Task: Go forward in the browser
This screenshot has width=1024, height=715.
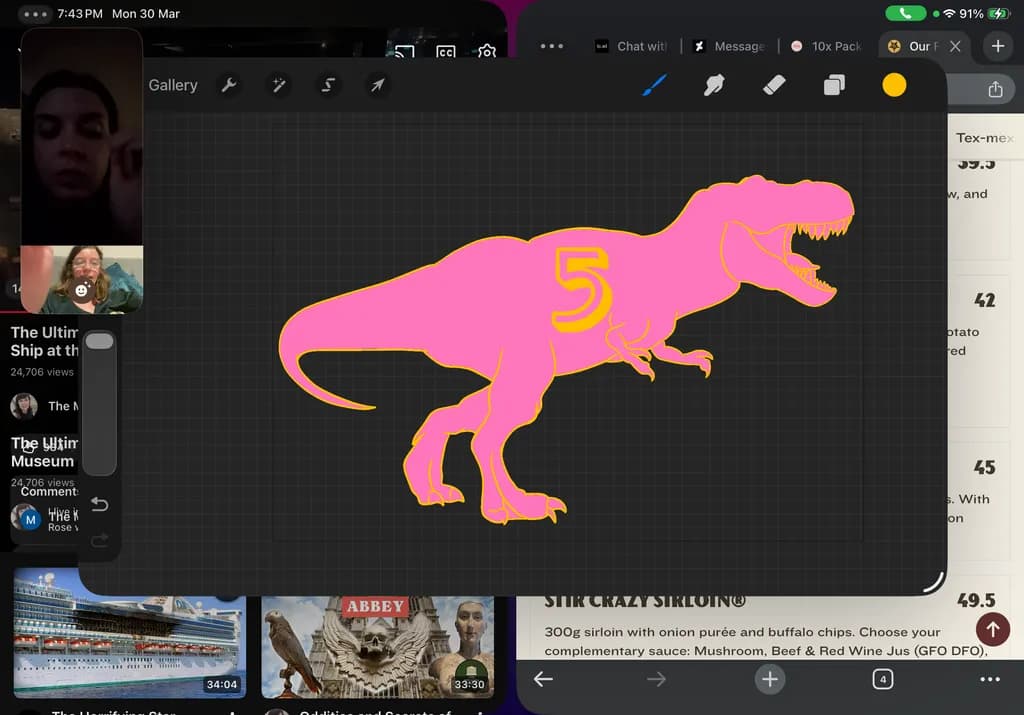Action: [656, 680]
